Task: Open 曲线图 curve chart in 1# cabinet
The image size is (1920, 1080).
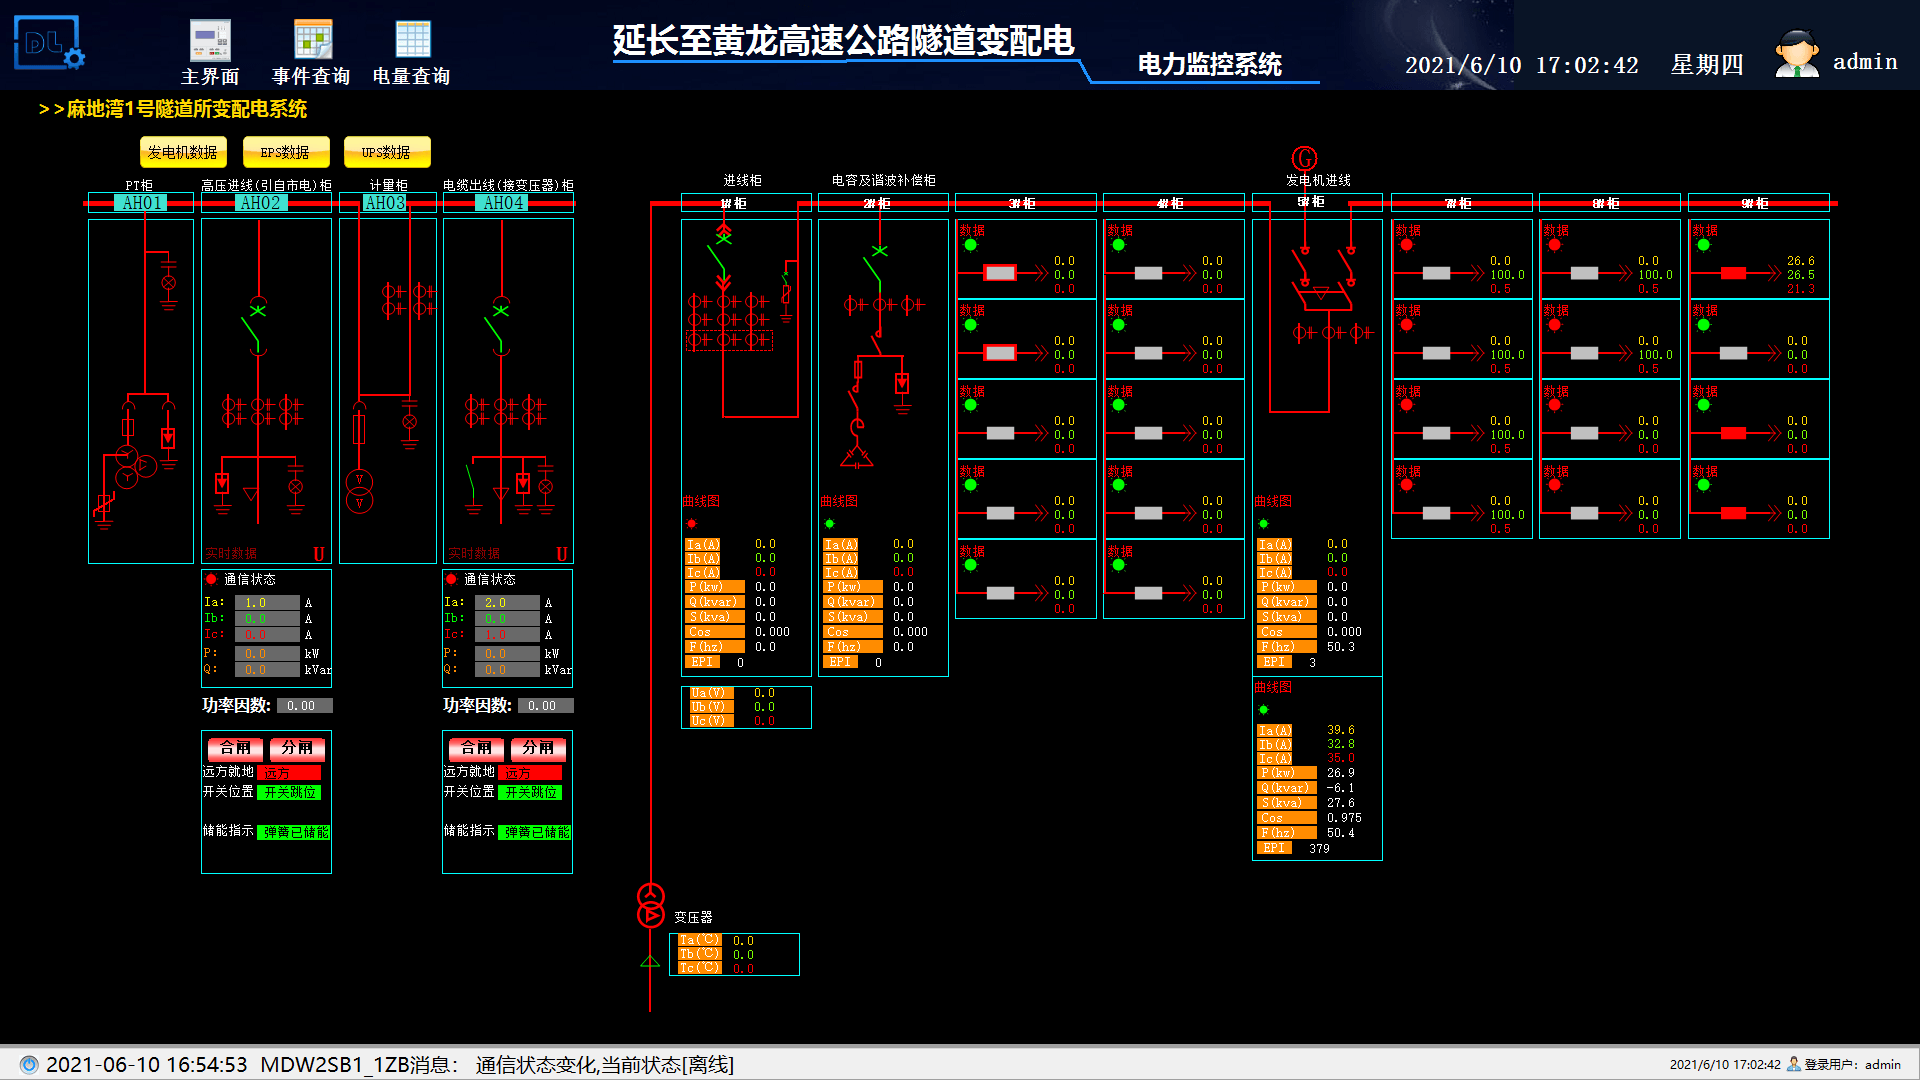Action: coord(701,501)
